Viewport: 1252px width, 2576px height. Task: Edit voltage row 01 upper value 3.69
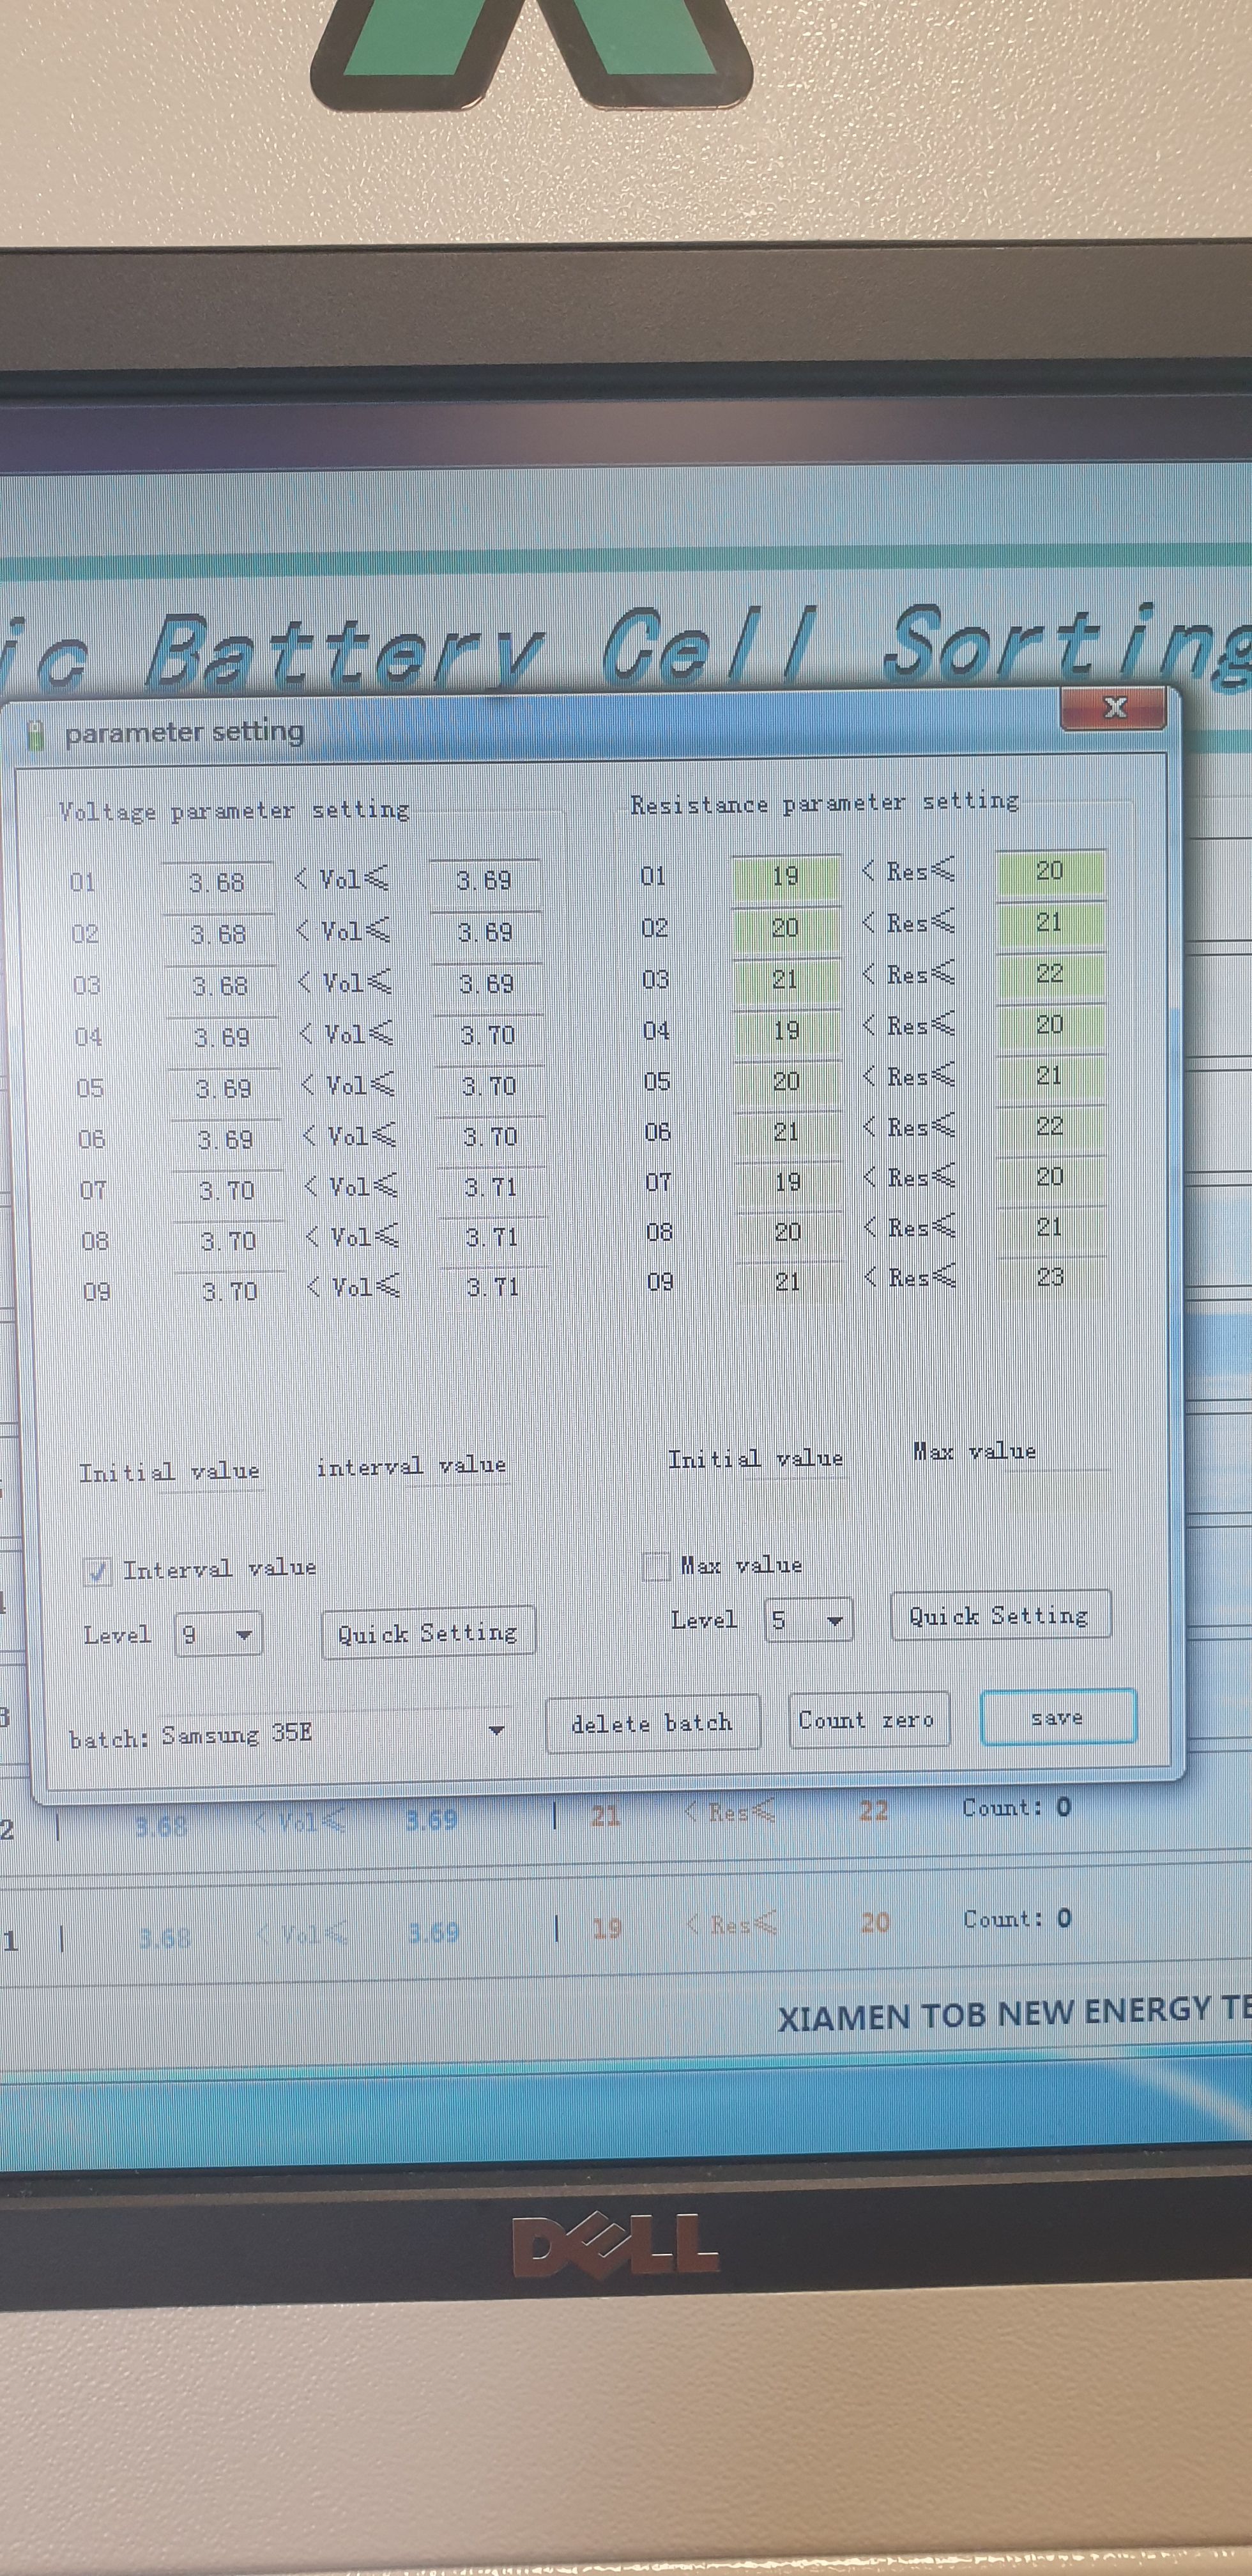(484, 881)
